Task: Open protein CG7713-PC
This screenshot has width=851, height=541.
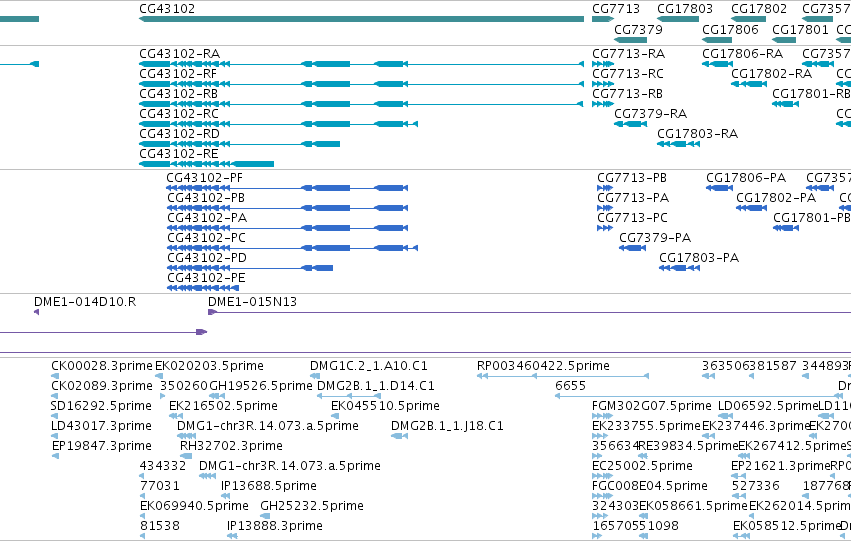Action: [x=632, y=218]
